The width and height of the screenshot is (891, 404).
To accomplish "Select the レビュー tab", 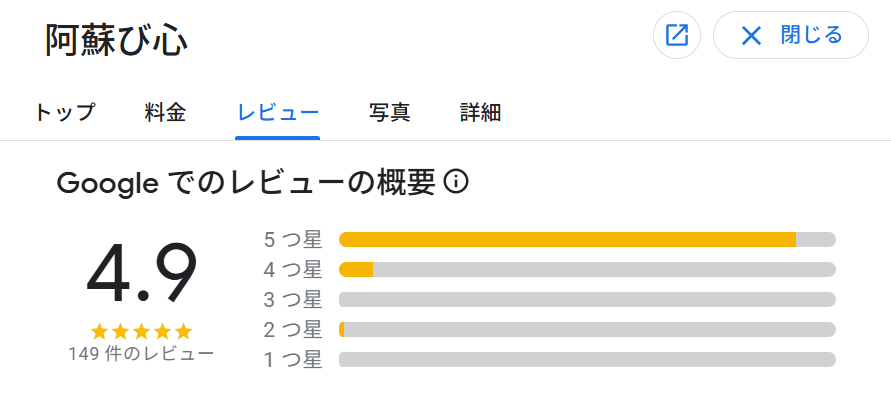I will [278, 113].
